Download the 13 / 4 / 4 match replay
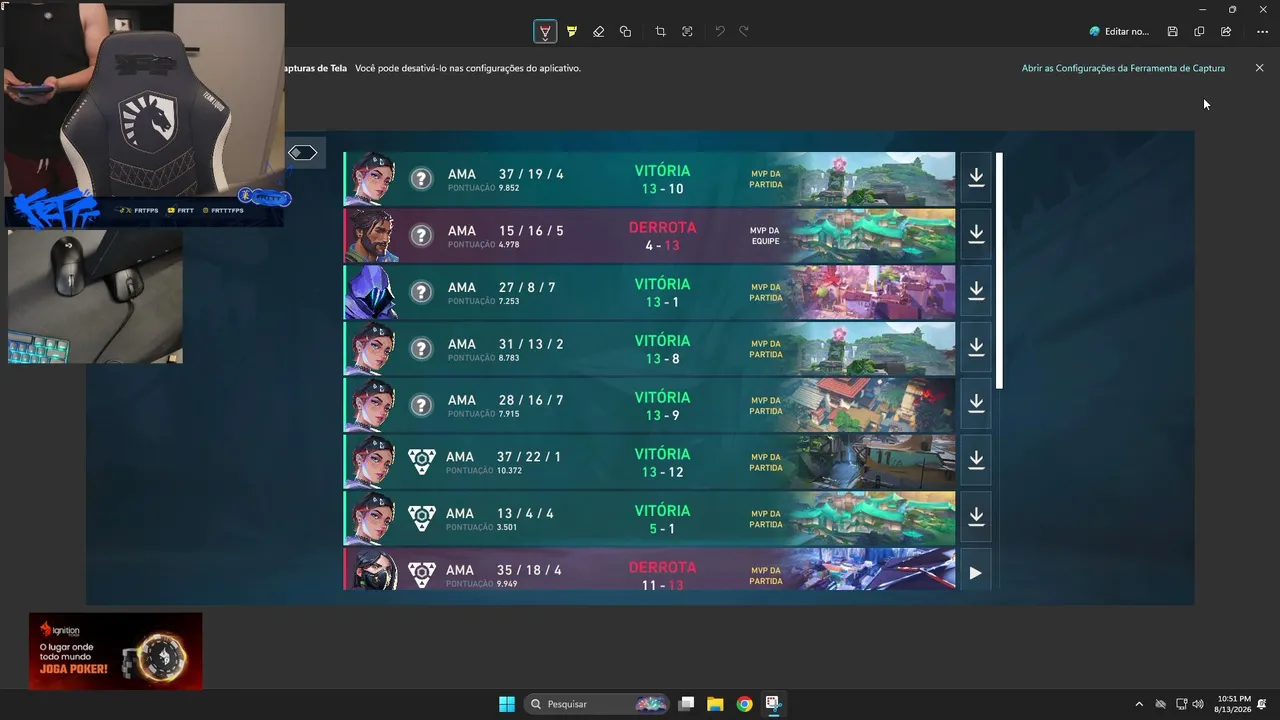Screen dimensions: 1280x720 coord(976,517)
